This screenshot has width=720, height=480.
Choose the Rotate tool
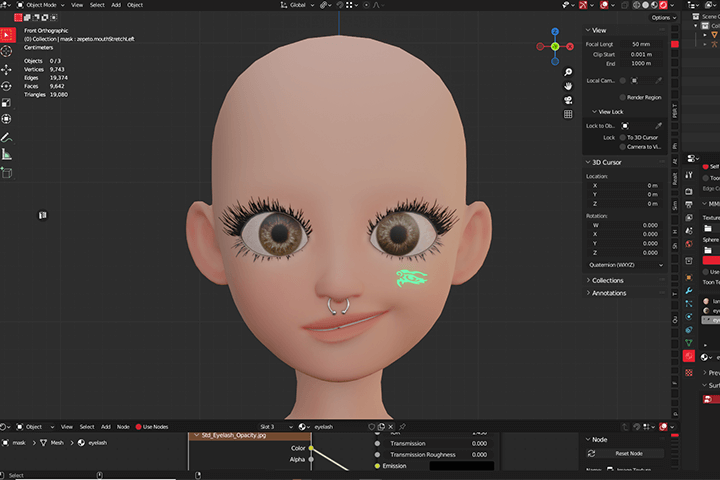click(x=6, y=86)
